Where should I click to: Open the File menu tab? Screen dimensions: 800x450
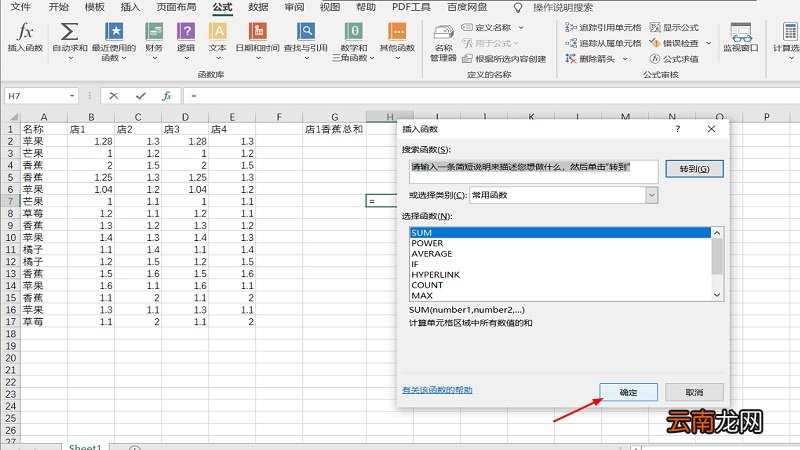(x=20, y=7)
